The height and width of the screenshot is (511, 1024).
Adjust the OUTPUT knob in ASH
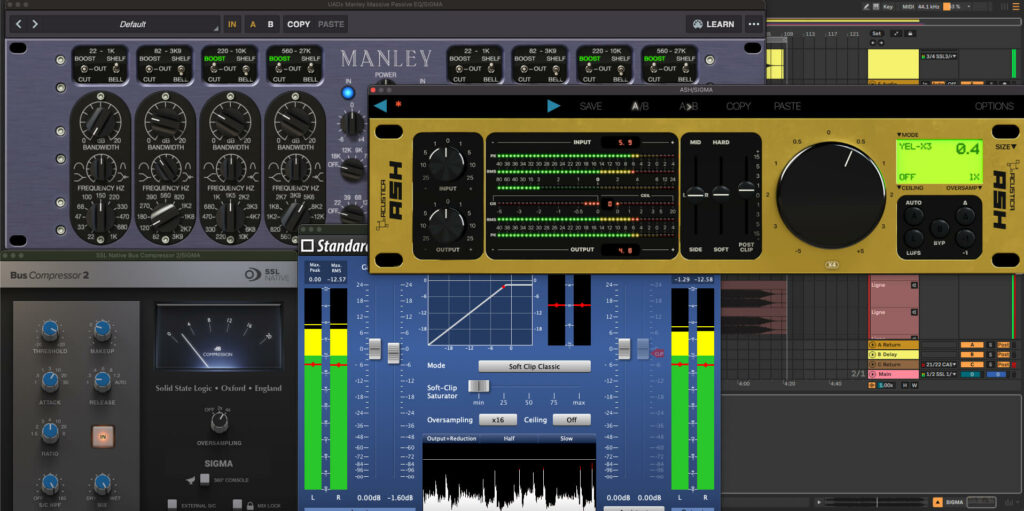coord(447,225)
